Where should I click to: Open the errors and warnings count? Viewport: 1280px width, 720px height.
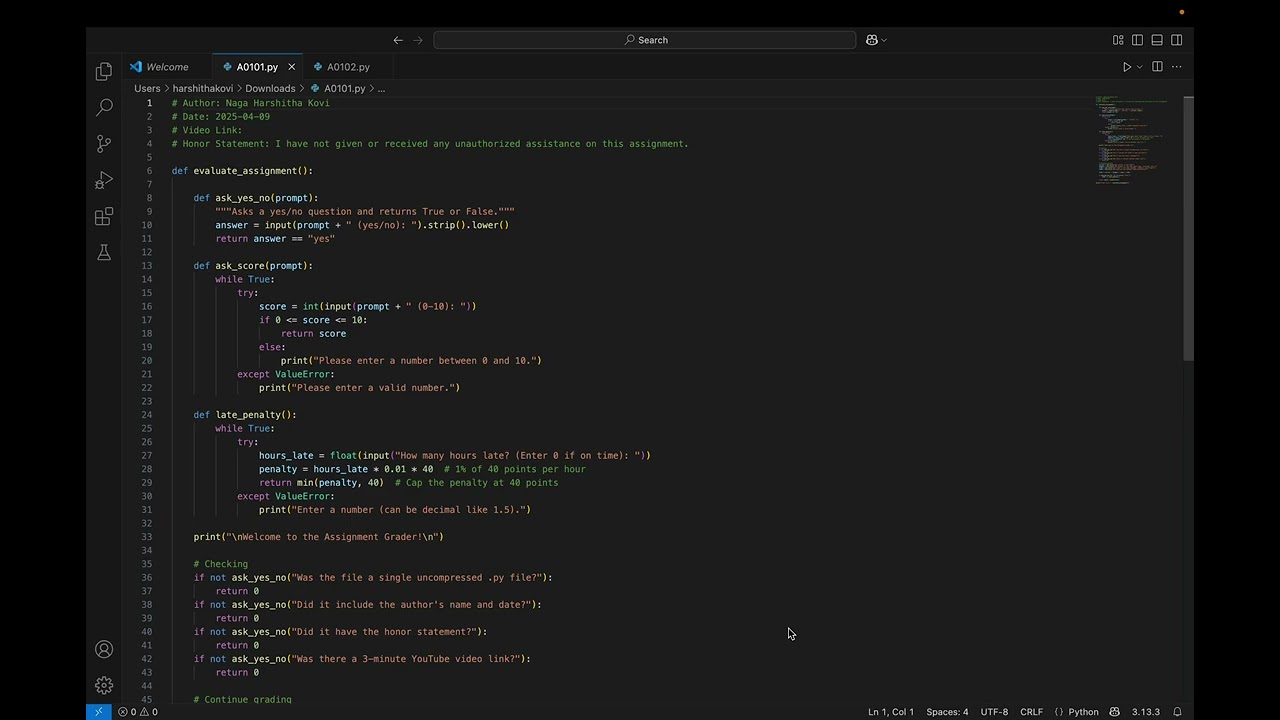(x=138, y=712)
